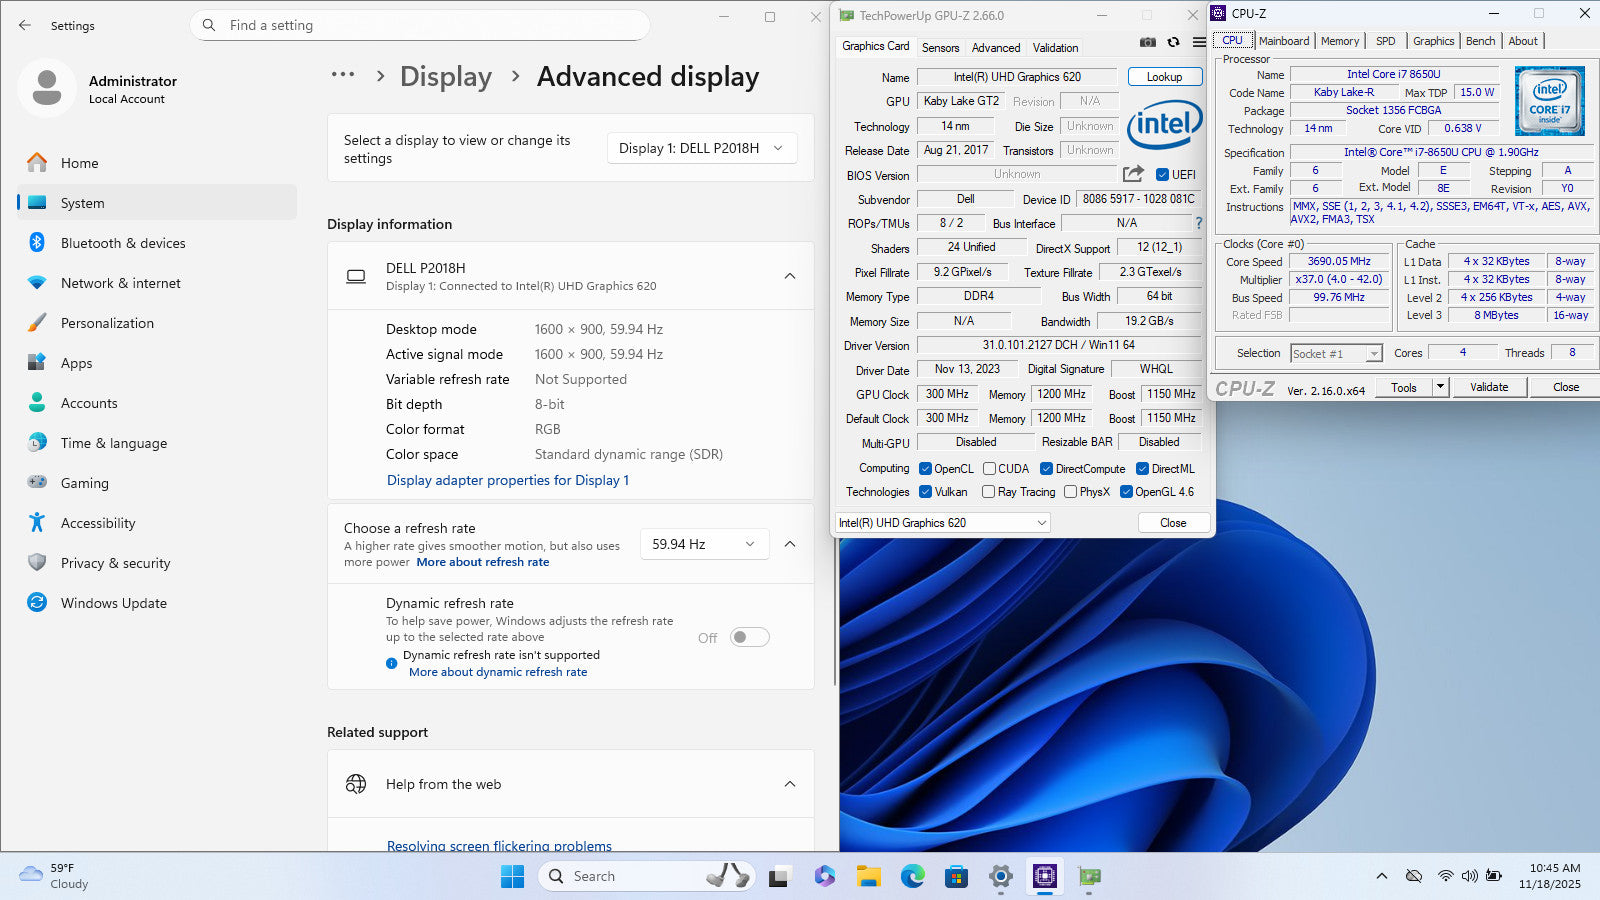1600x900 pixels.
Task: Open the GPU-Z hamburger menu
Action: coord(1199,42)
